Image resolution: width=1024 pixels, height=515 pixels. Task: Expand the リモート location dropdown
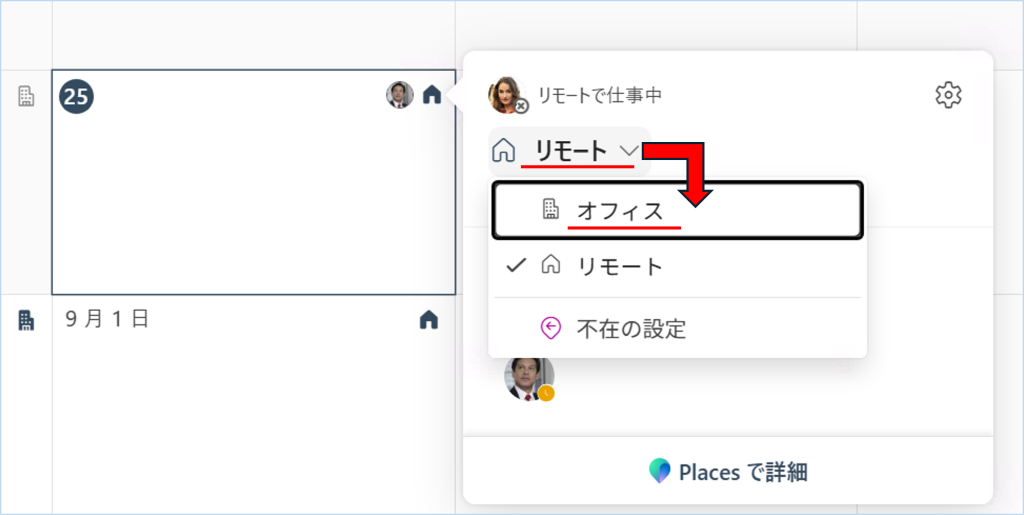point(569,151)
